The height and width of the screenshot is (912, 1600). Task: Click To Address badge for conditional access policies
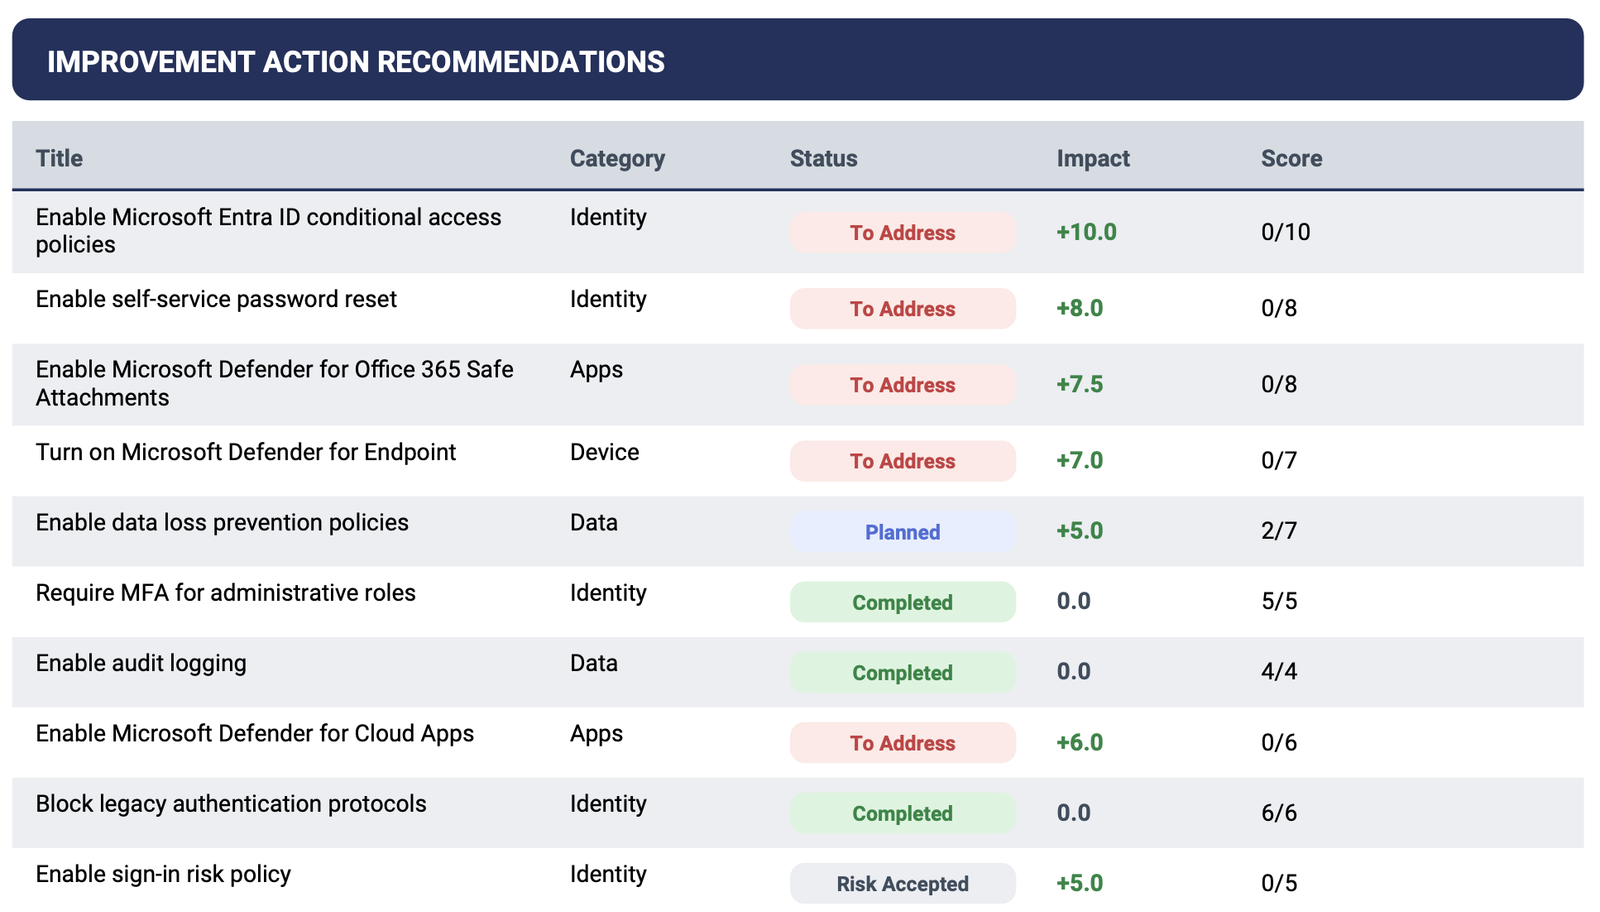point(903,232)
